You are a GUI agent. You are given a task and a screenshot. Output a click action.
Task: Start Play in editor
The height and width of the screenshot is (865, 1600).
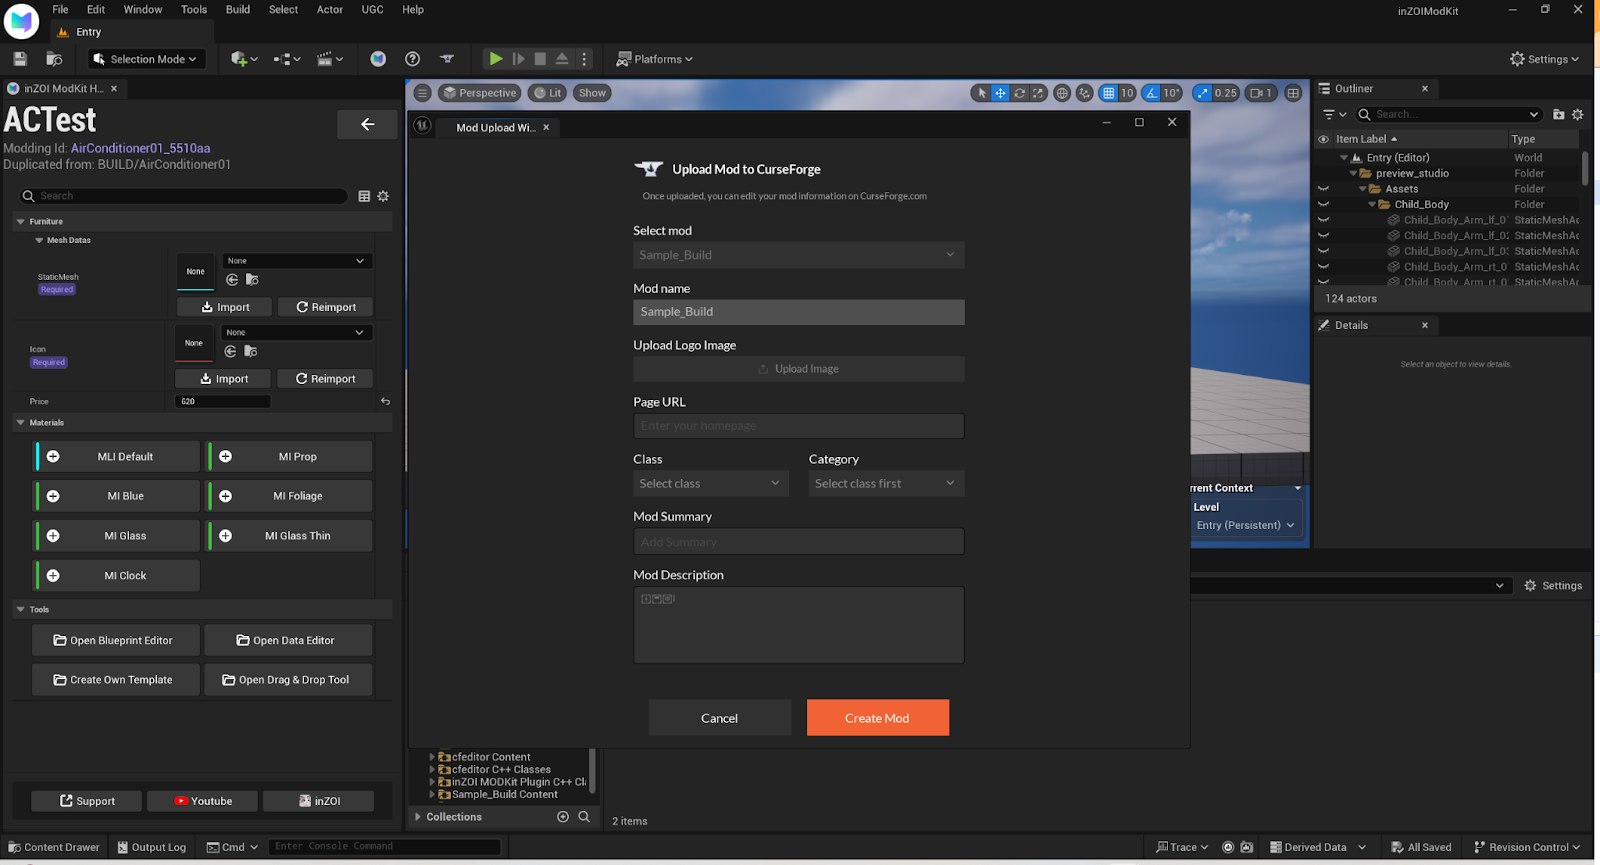495,59
